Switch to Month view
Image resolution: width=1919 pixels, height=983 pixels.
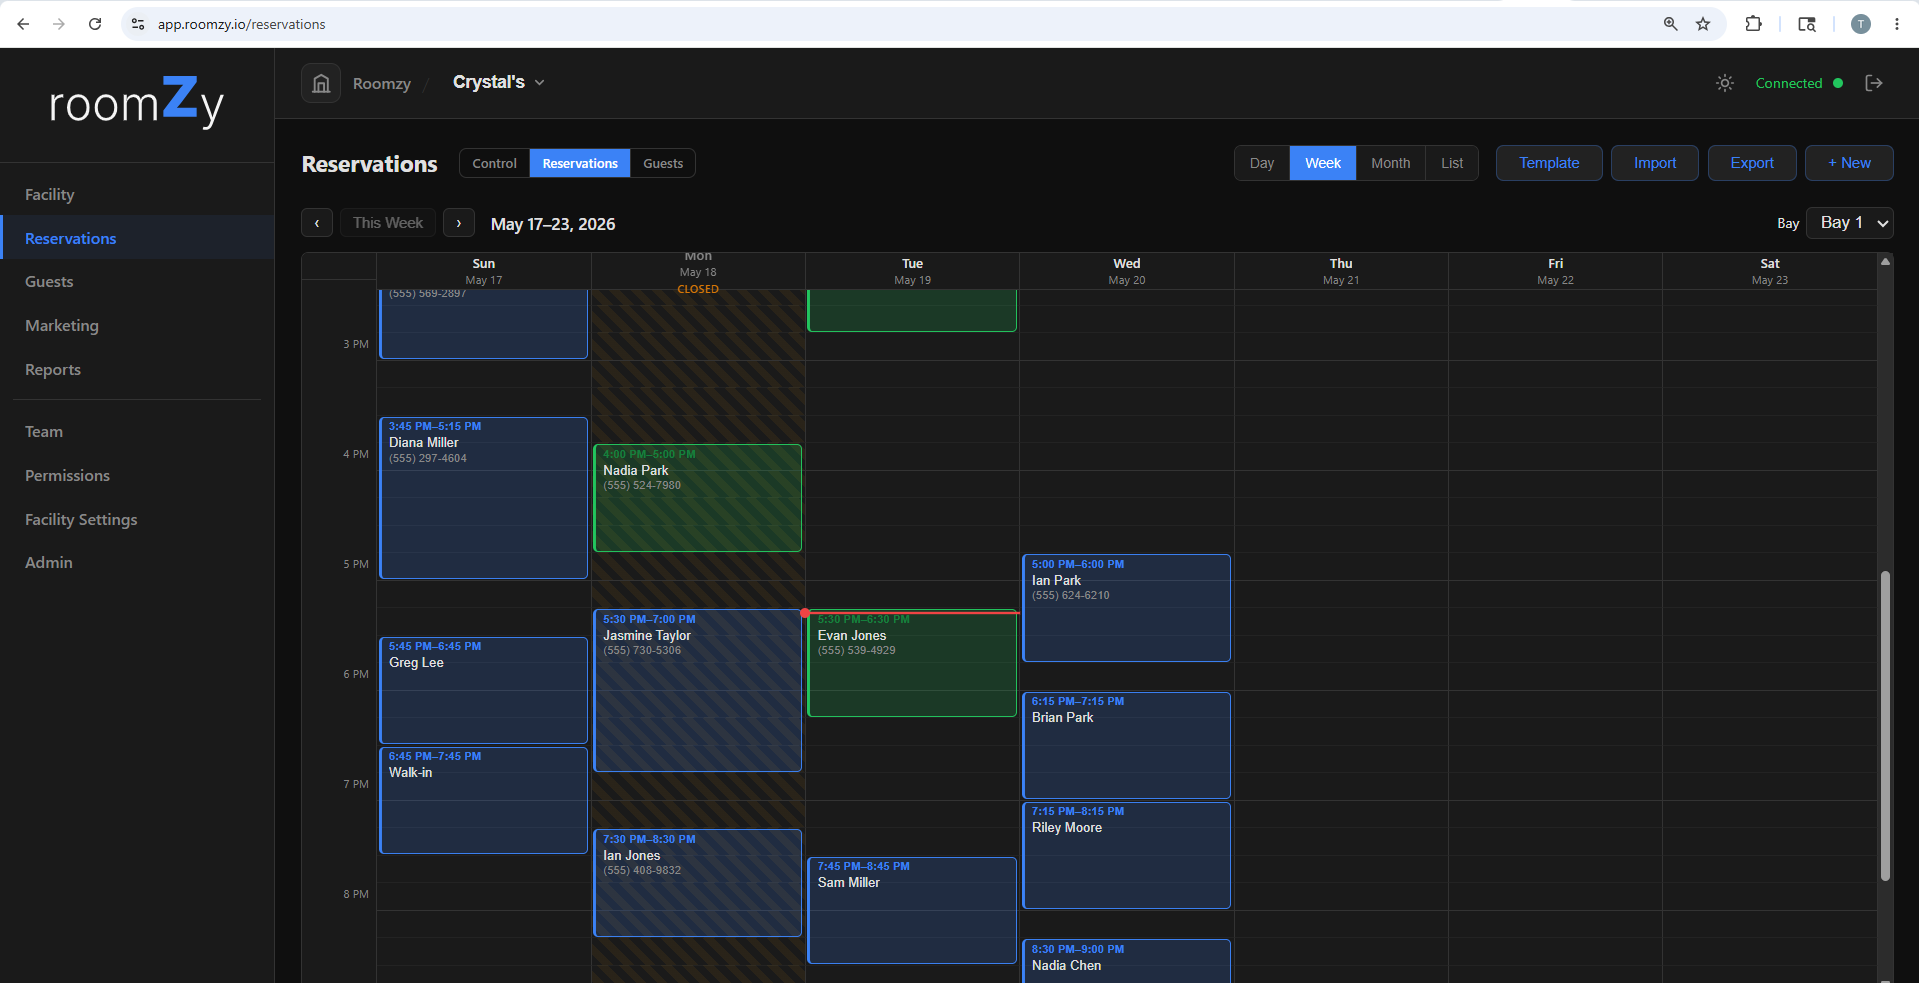point(1390,163)
